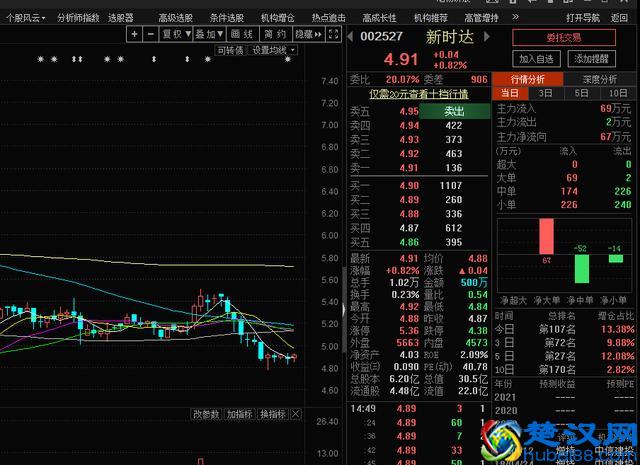Click 买五 row price 4.86
640x465 pixels.
click(409, 242)
